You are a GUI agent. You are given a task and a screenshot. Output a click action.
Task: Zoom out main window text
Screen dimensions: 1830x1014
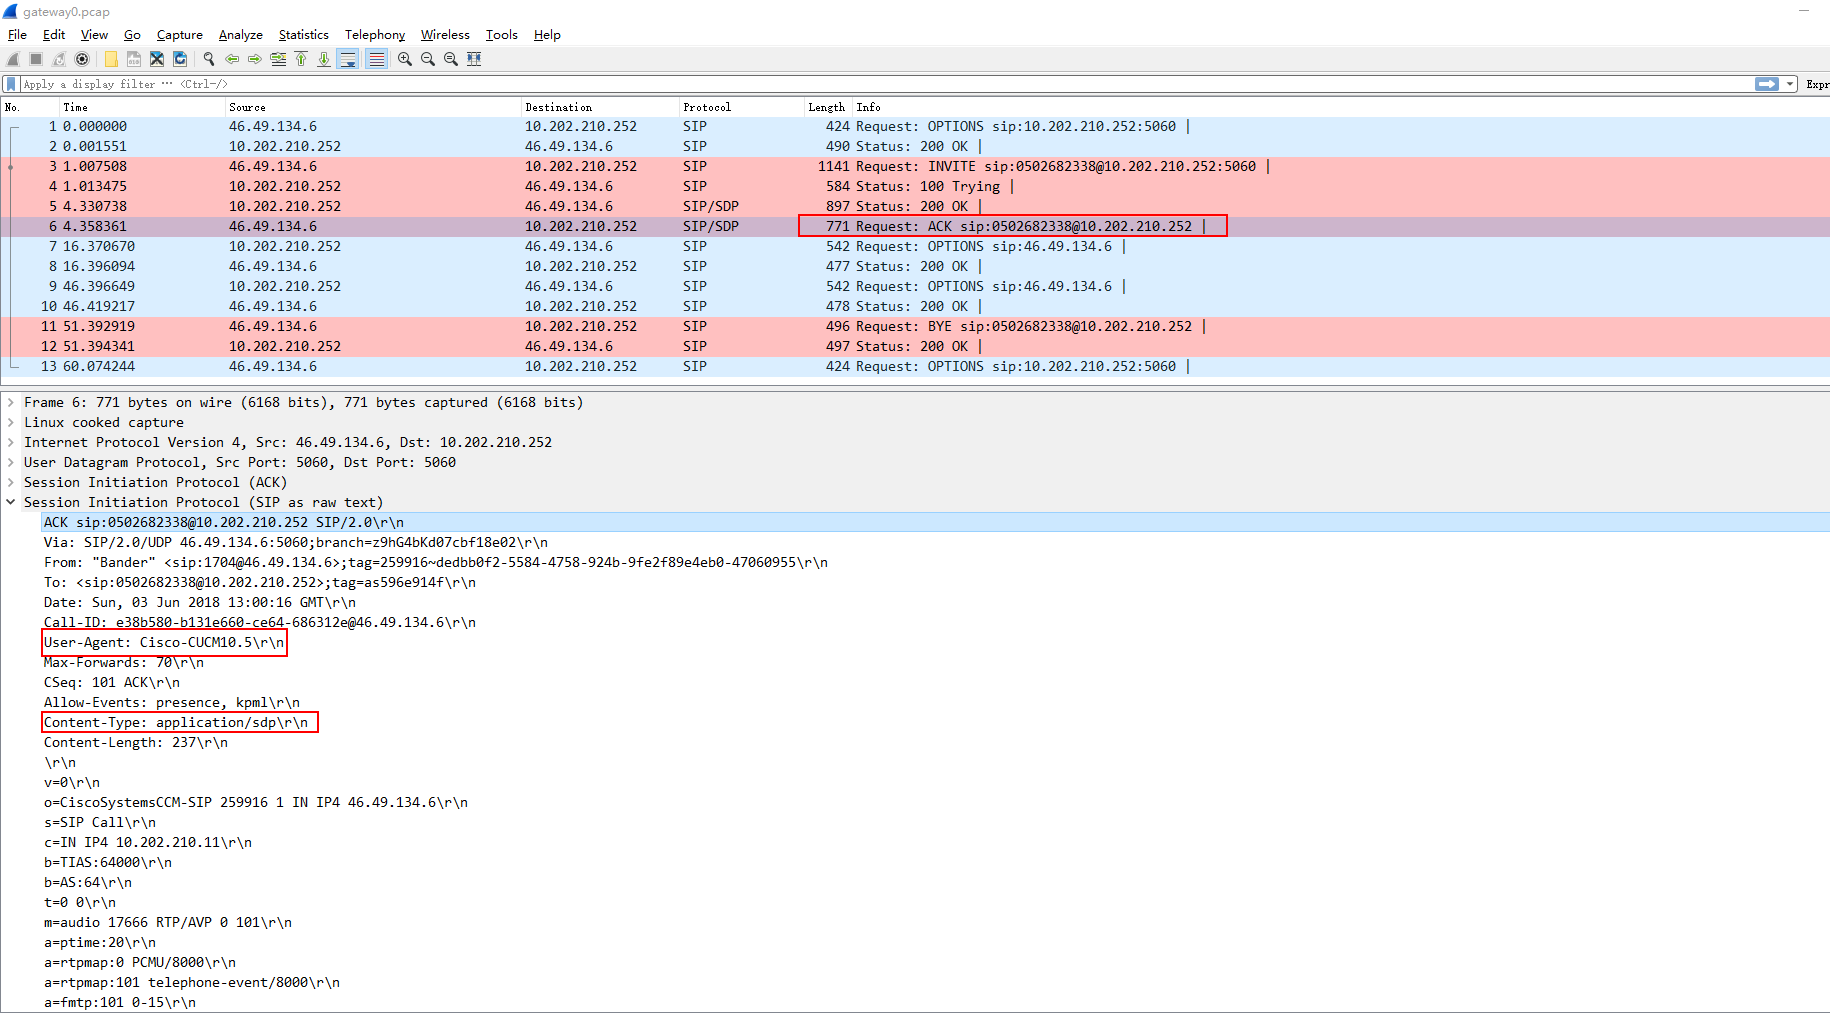tap(428, 59)
